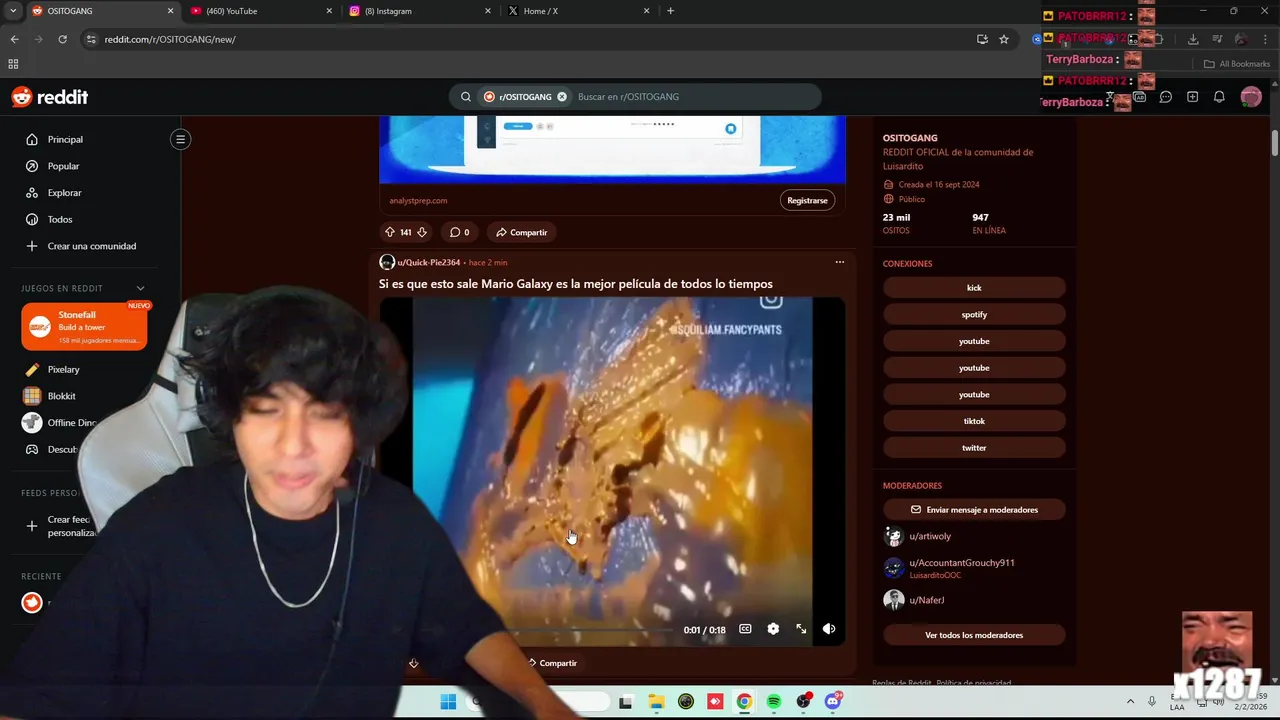Open the kick connection link
The image size is (1280, 720).
coord(974,288)
